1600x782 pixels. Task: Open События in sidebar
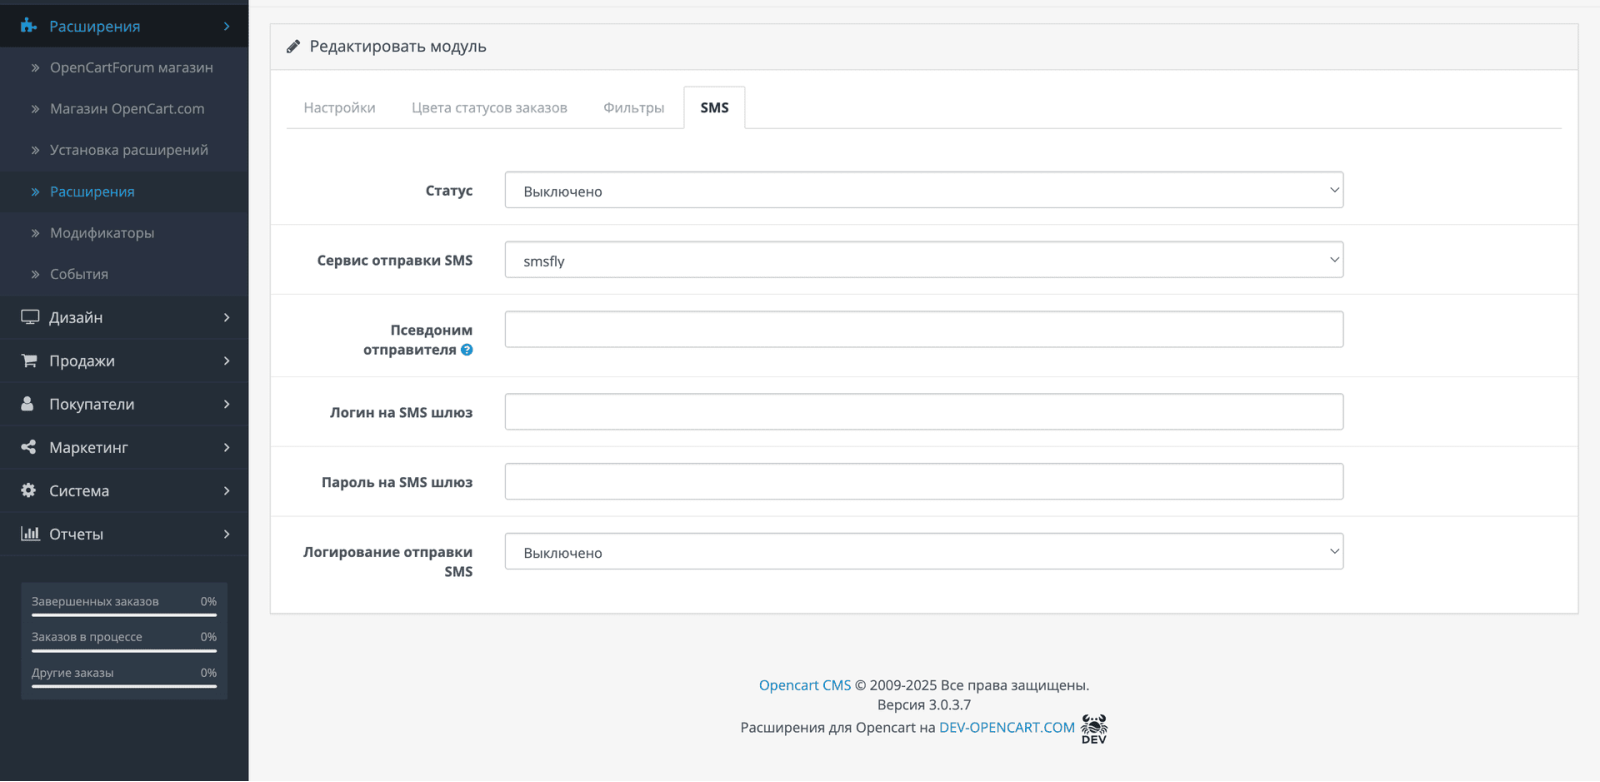click(79, 274)
